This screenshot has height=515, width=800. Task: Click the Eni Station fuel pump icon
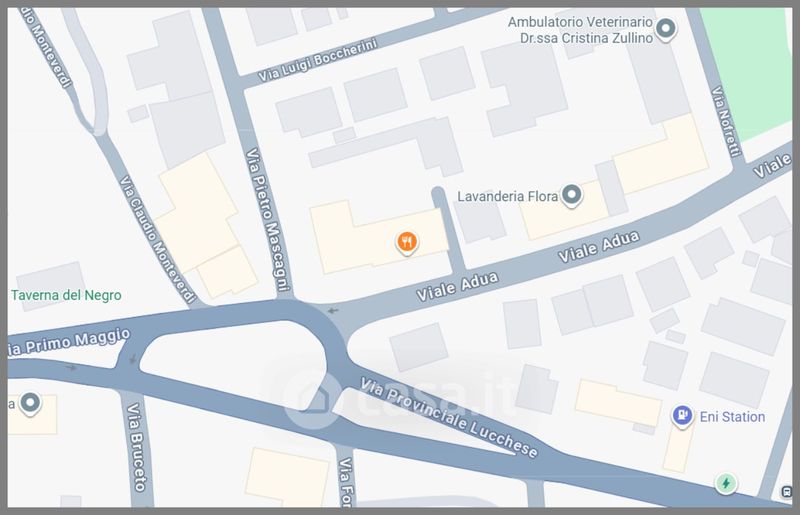click(682, 415)
